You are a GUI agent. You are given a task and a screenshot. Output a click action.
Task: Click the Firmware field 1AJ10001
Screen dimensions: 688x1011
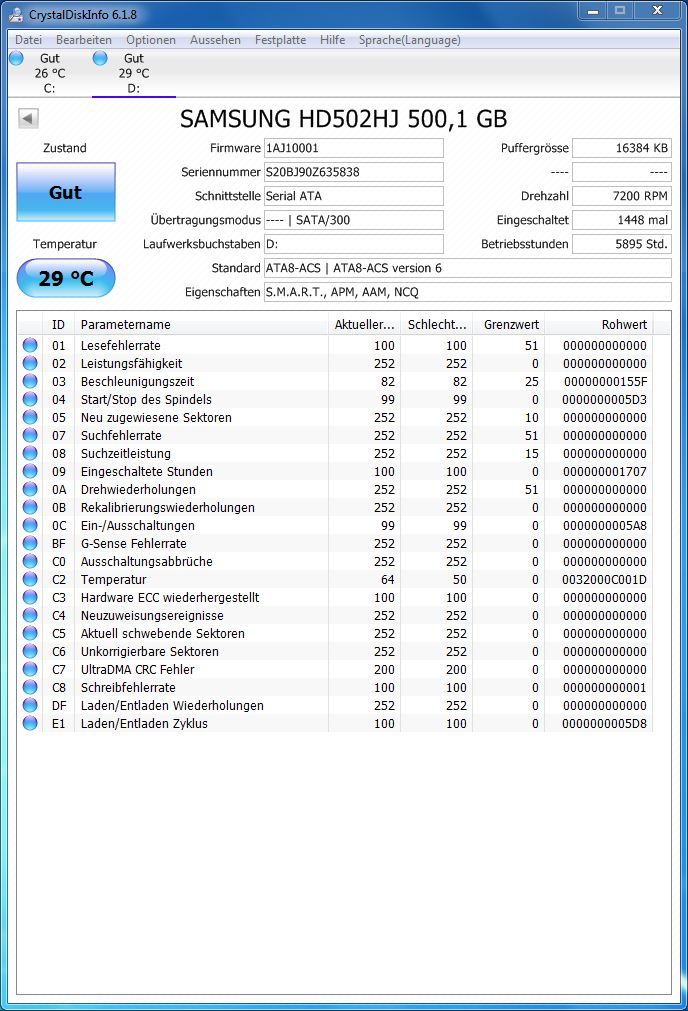tap(354, 148)
